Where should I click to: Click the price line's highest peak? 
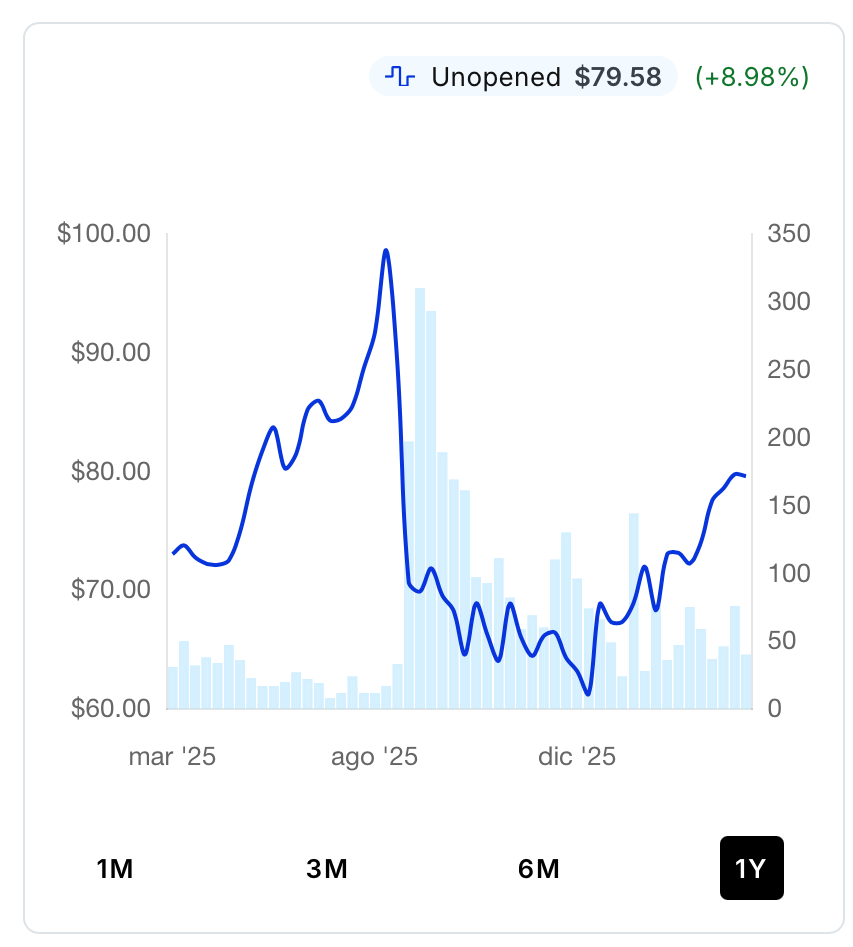386,250
